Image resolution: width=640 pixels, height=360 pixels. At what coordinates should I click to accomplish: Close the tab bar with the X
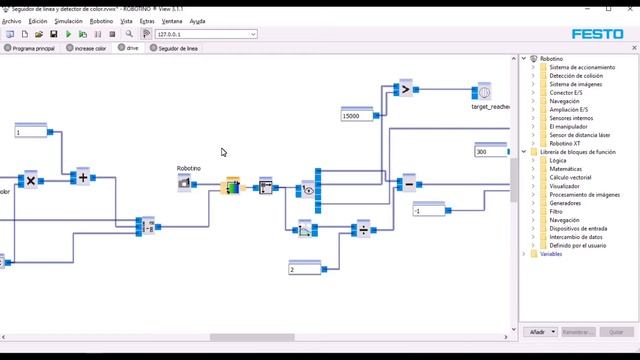[x=634, y=48]
